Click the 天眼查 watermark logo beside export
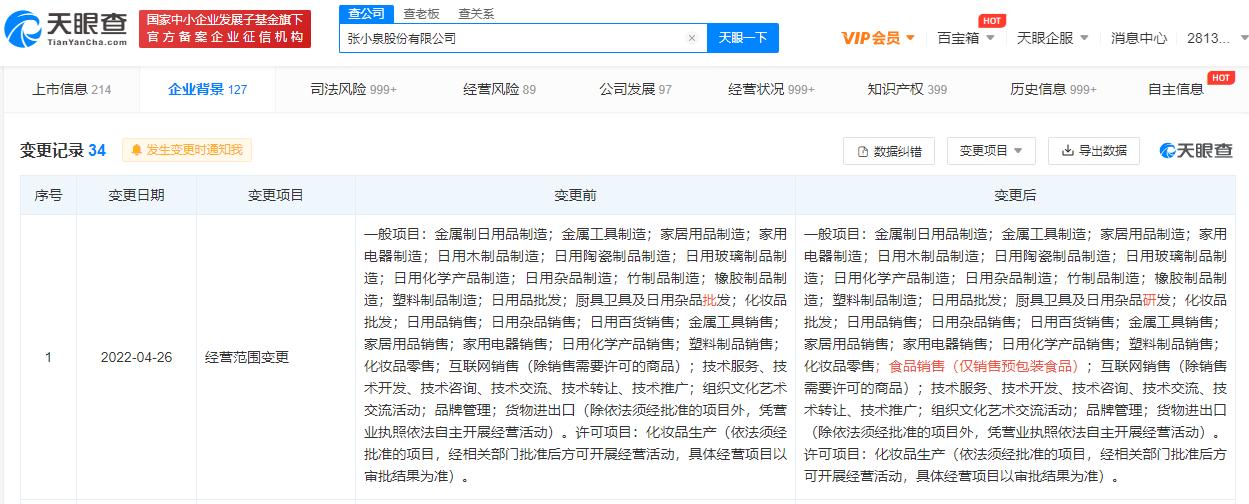 [1196, 150]
